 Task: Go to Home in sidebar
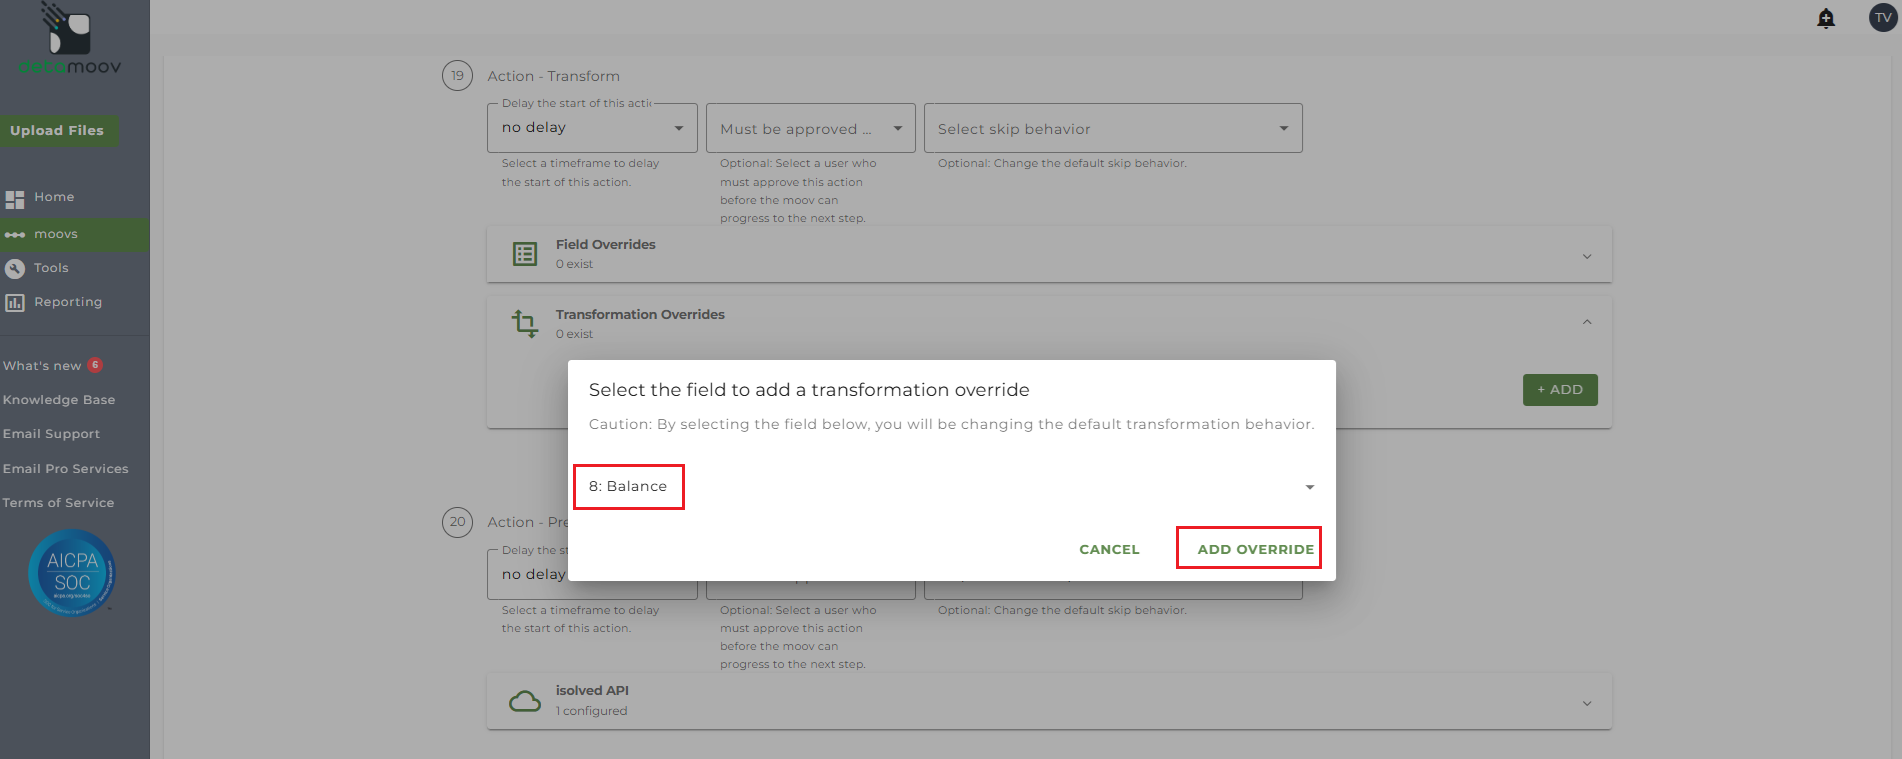point(54,197)
